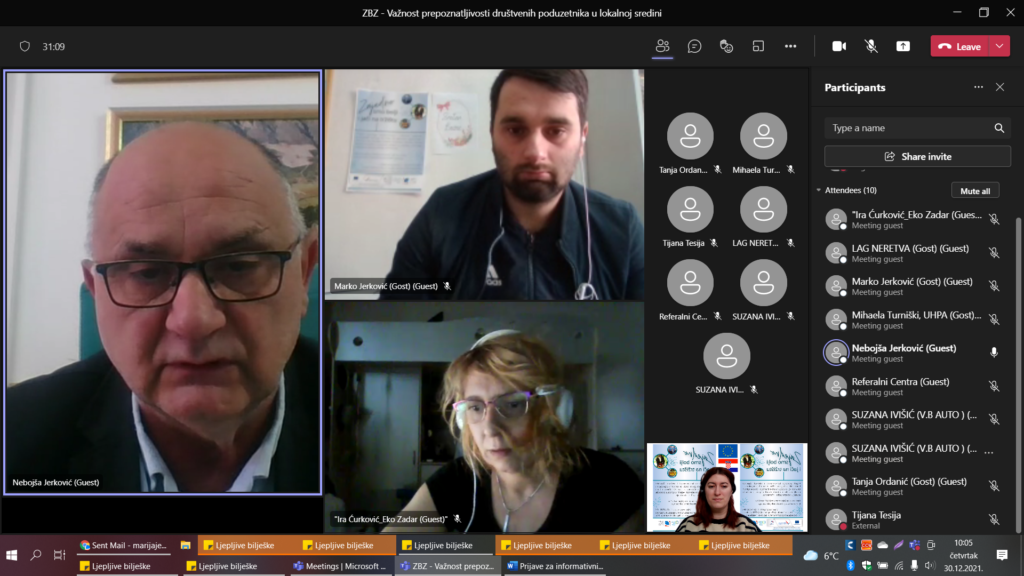The width and height of the screenshot is (1024, 576).
Task: Click the Type a name search field
Action: click(905, 128)
